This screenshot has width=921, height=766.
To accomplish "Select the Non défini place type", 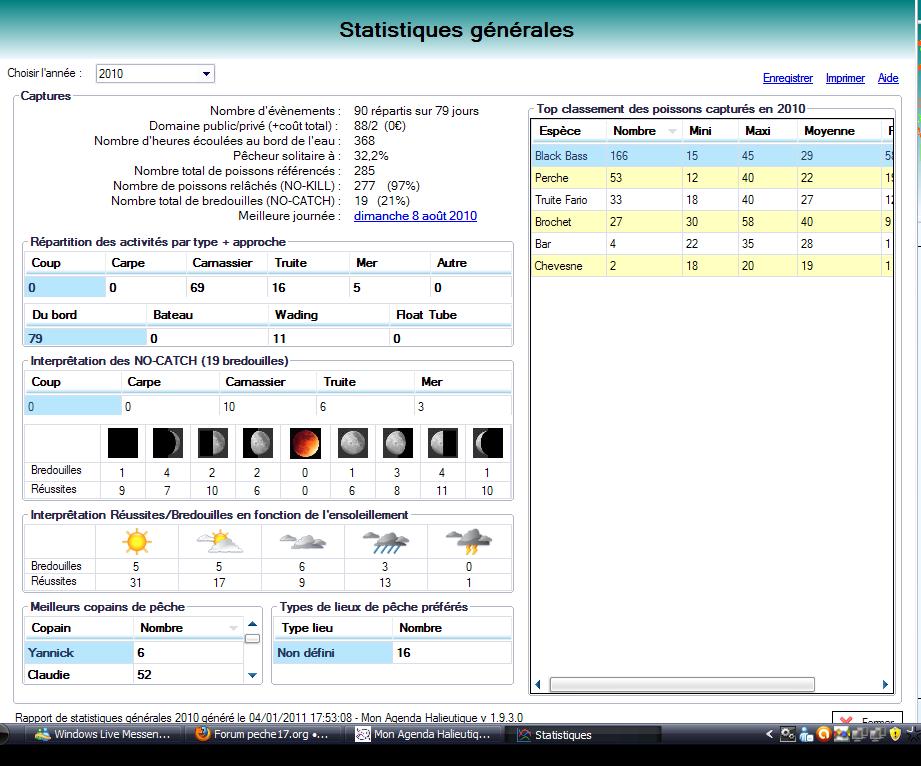I will (333, 653).
